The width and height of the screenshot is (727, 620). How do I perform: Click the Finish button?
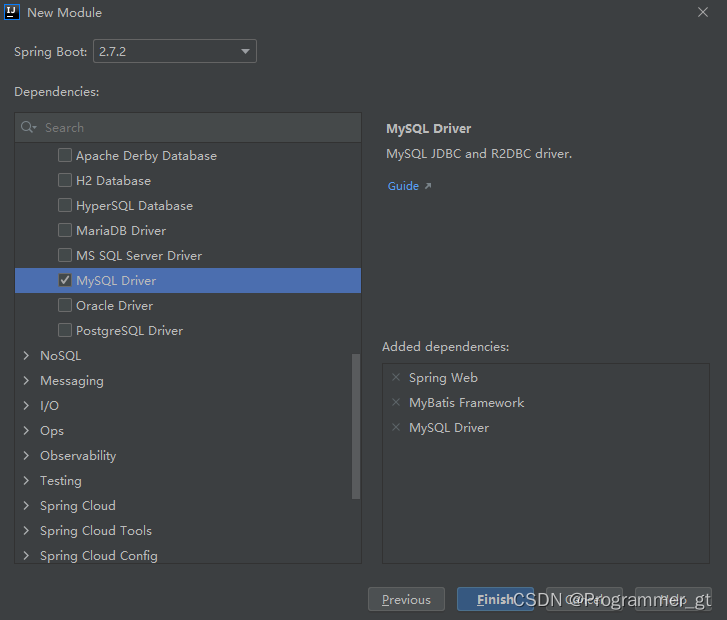pyautogui.click(x=495, y=599)
